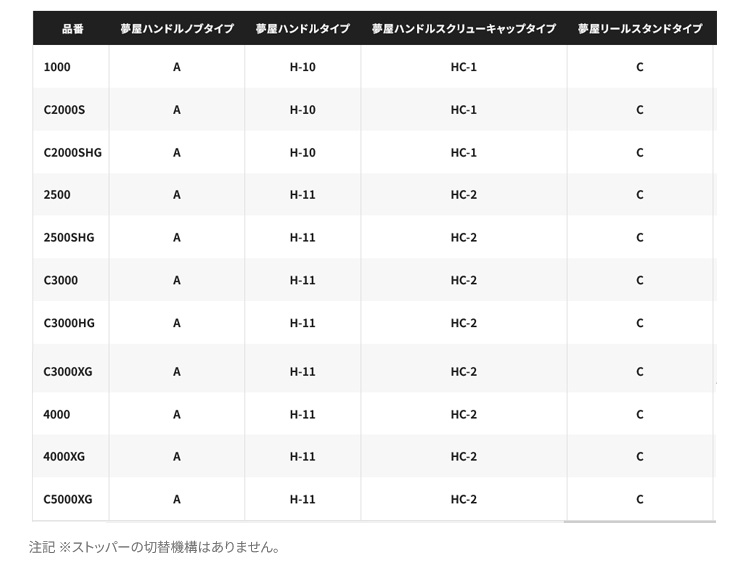The image size is (740, 584).
Task: Click H-11 in the 4000 row
Action: click(303, 415)
